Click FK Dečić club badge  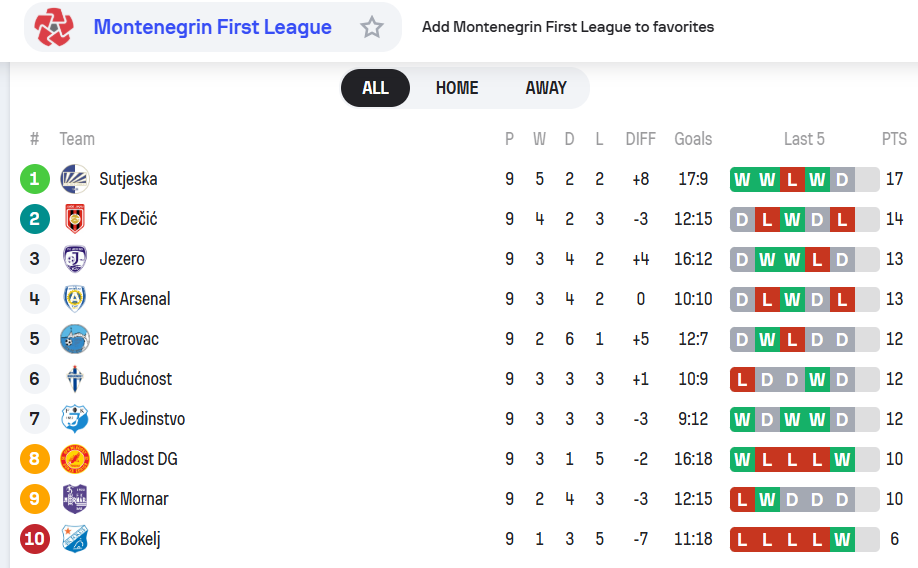75,219
